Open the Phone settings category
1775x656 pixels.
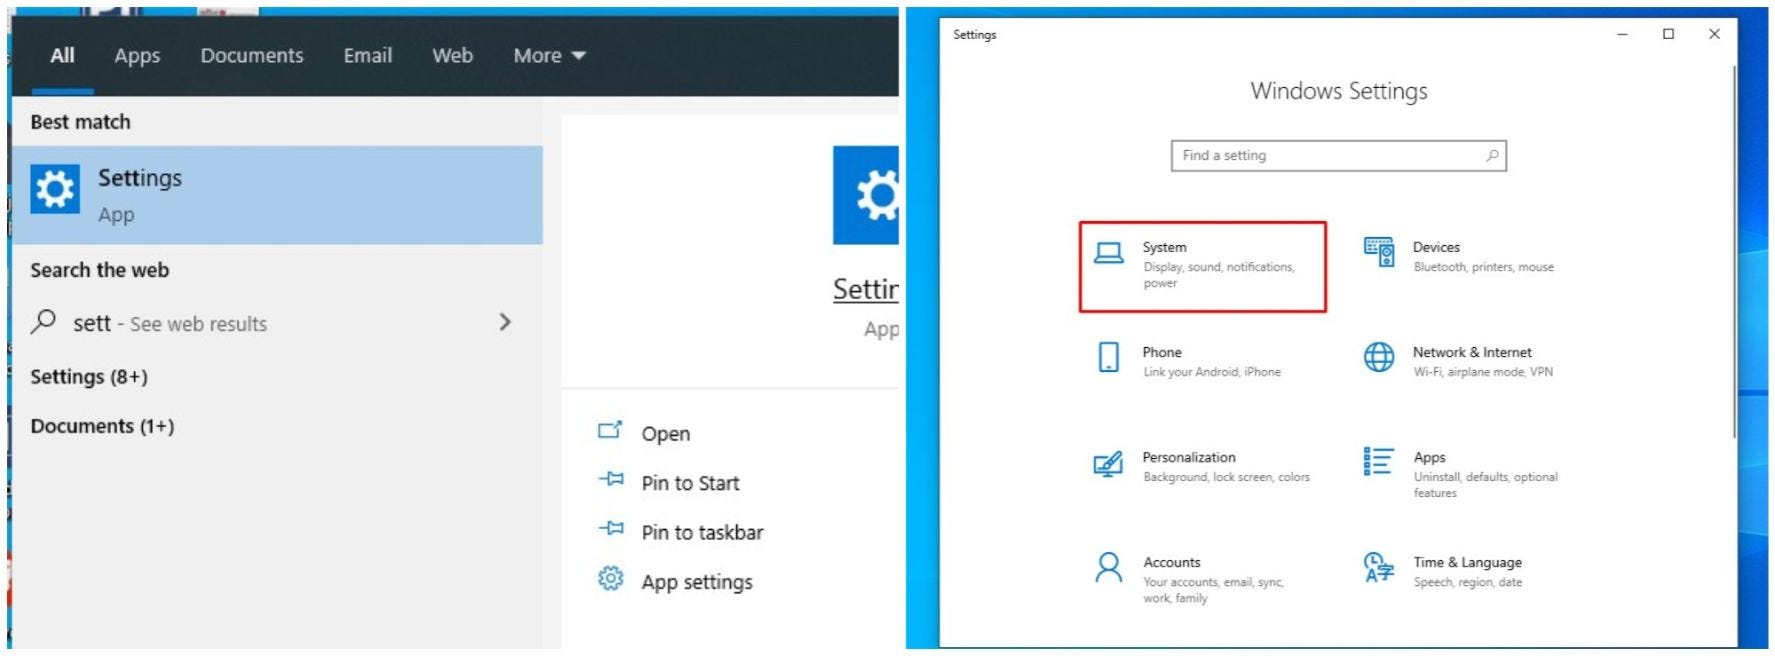pyautogui.click(x=1190, y=361)
